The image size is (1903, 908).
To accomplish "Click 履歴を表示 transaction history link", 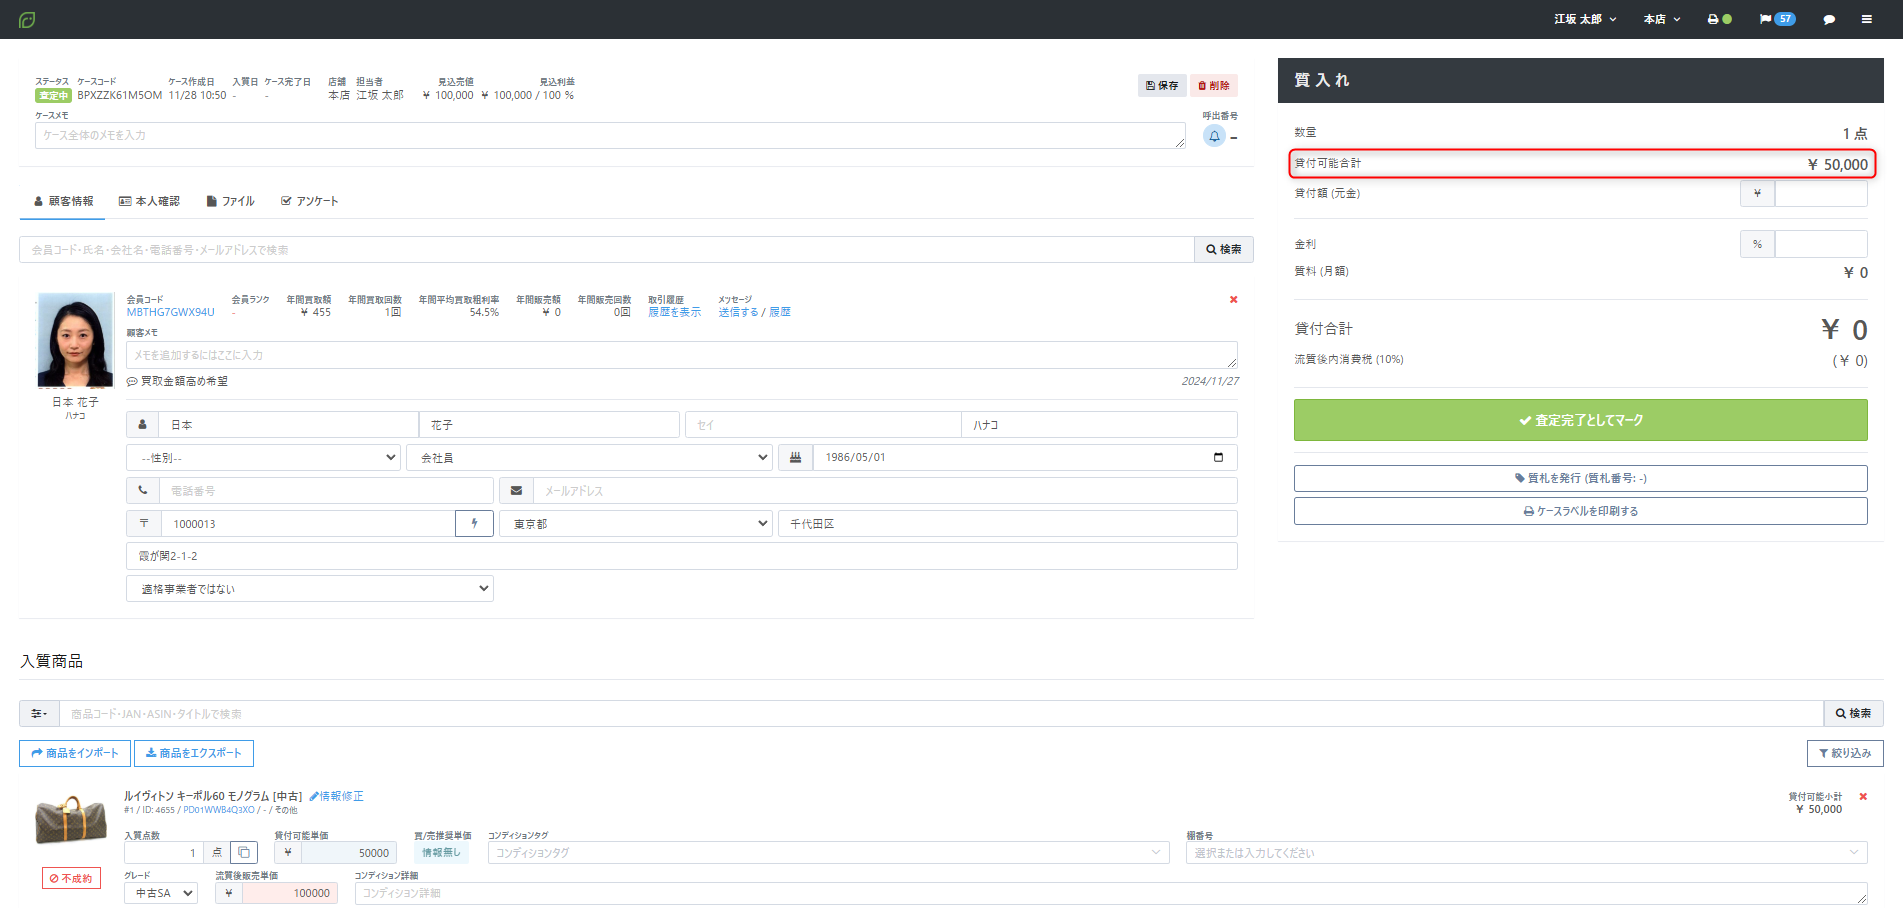I will 675,312.
